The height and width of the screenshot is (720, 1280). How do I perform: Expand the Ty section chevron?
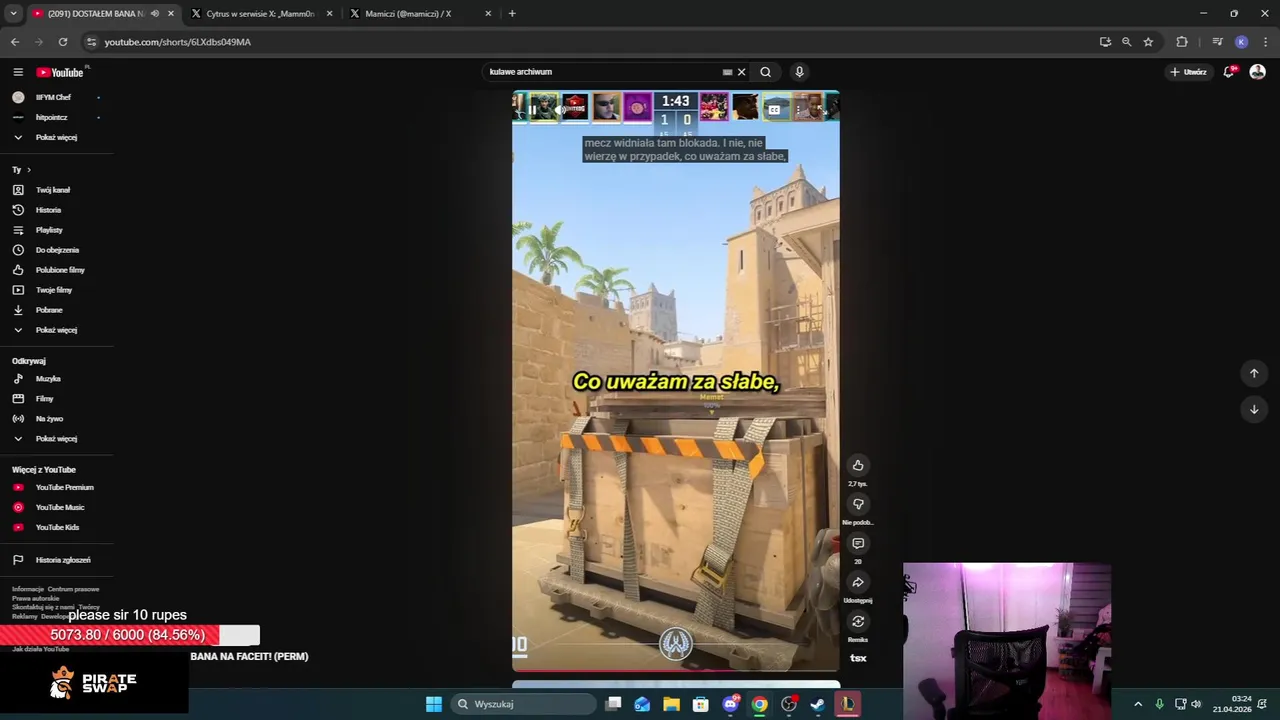(x=29, y=170)
